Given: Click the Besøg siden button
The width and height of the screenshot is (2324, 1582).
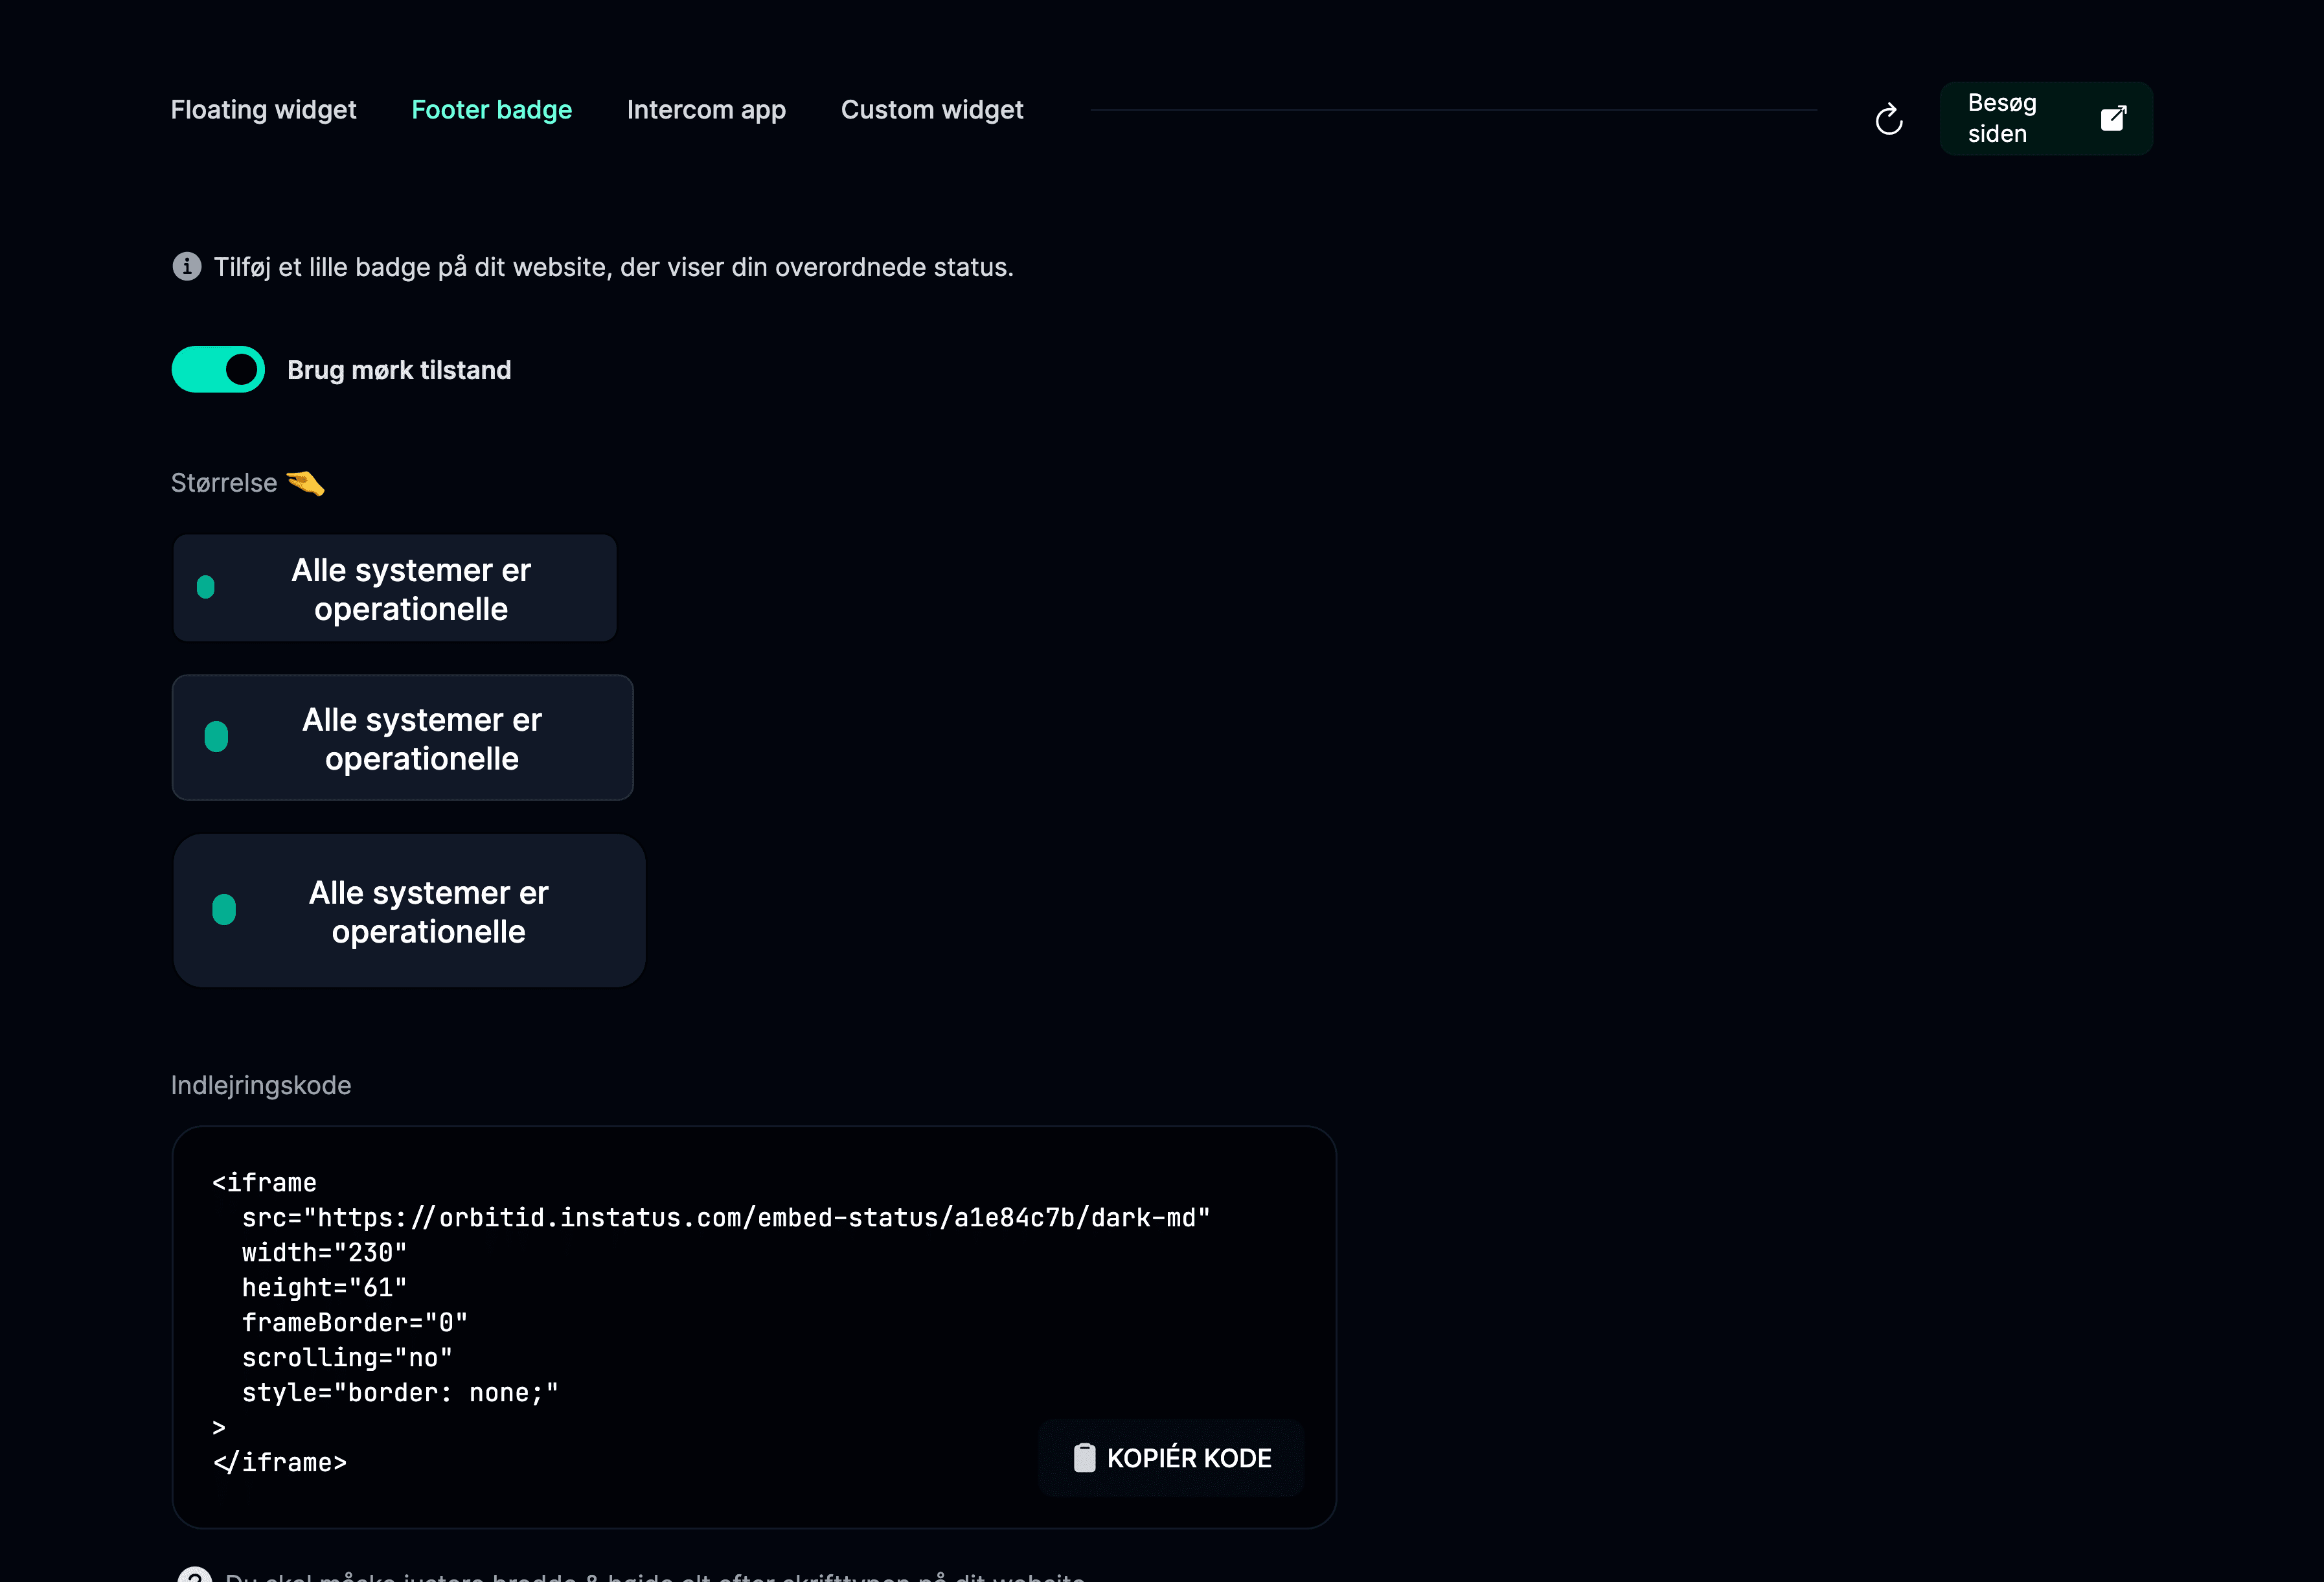Looking at the screenshot, I should pos(2046,118).
